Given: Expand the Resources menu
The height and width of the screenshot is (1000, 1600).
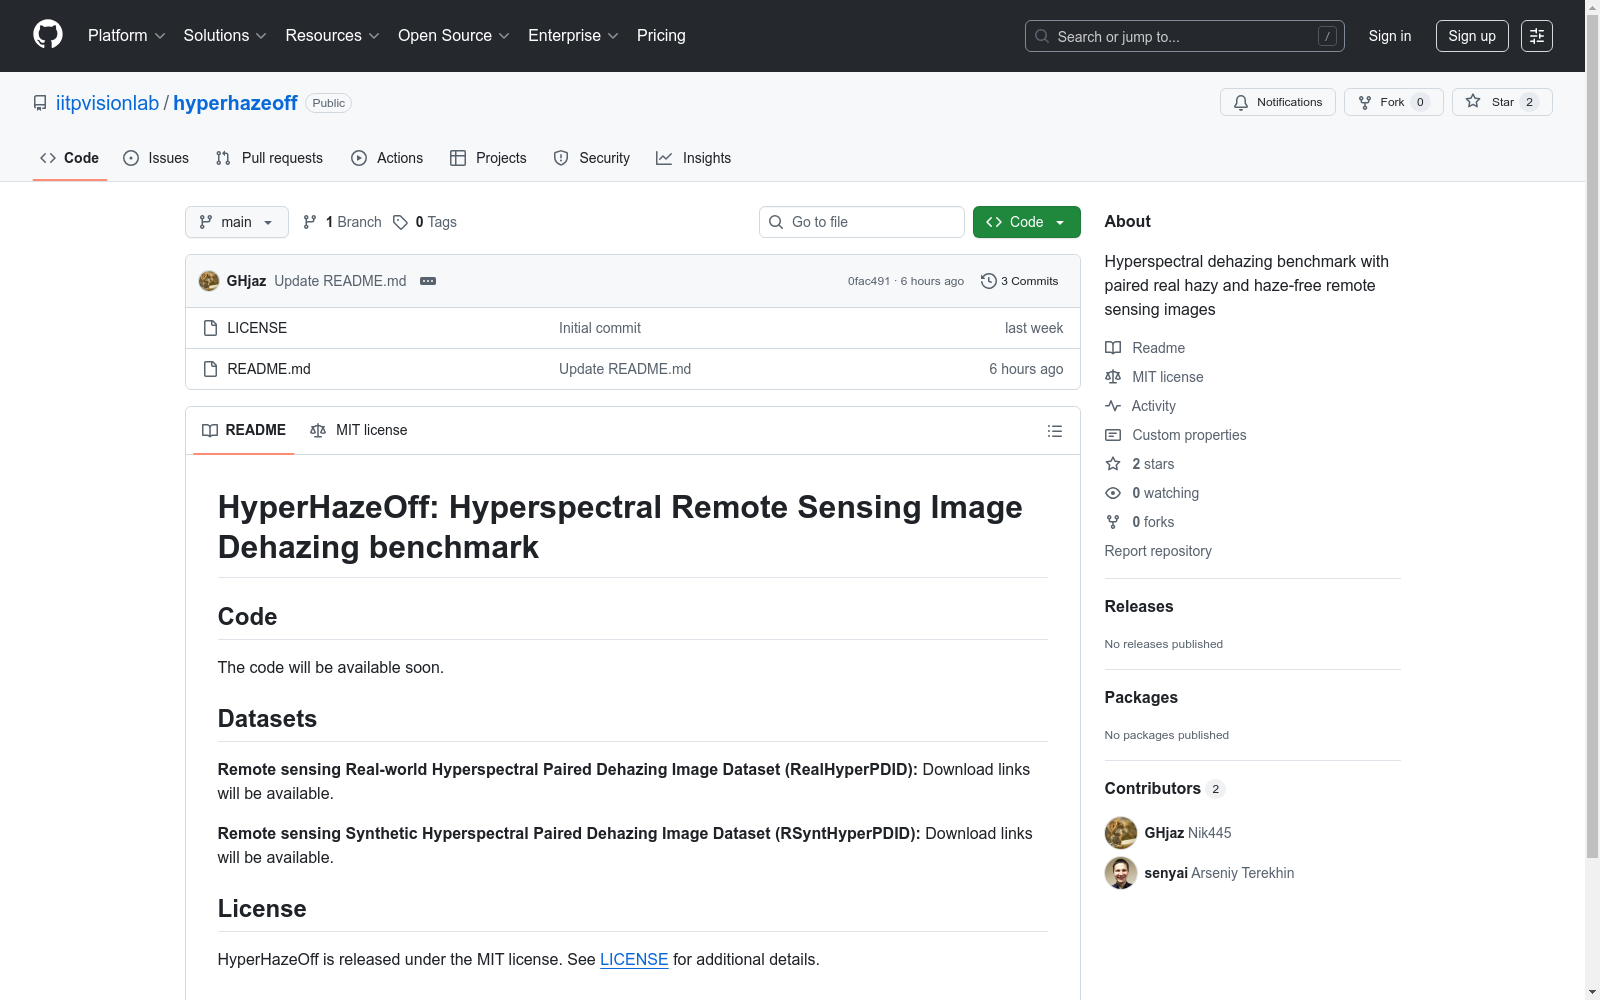Looking at the screenshot, I should click(333, 35).
